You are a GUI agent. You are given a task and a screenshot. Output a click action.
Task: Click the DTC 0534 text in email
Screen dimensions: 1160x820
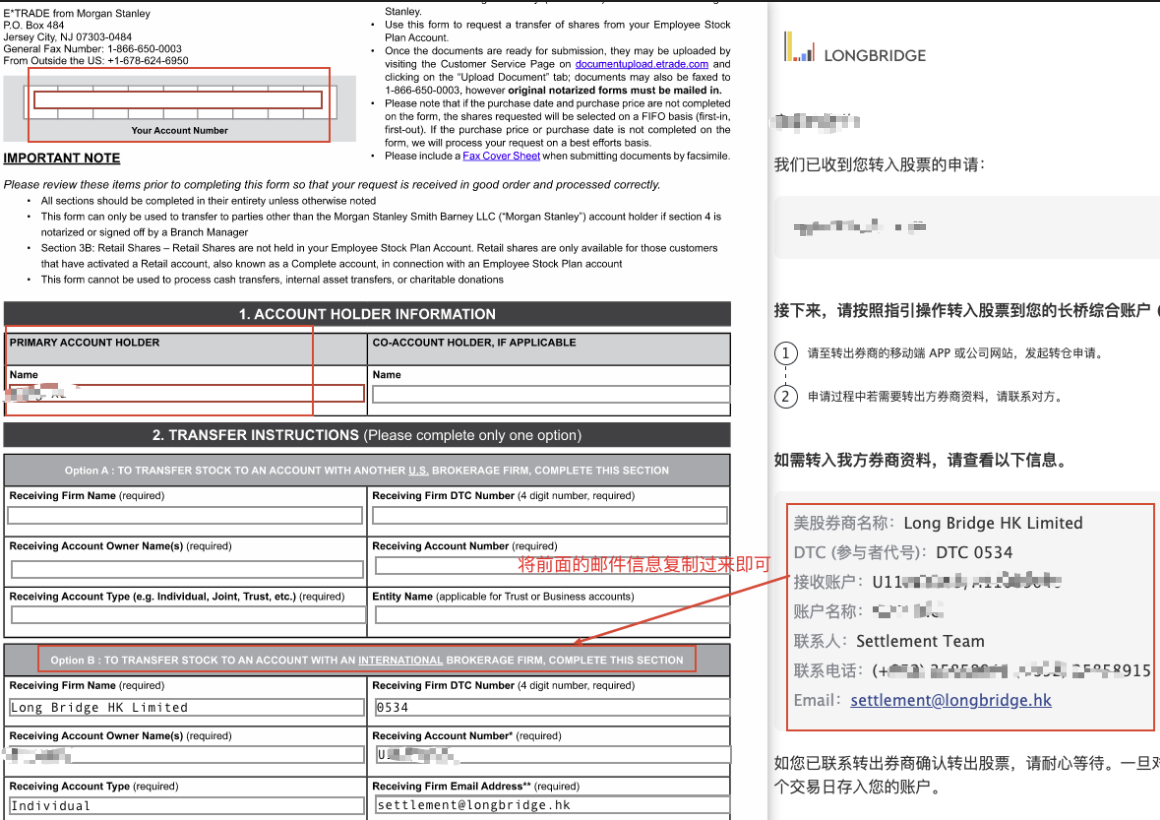(x=974, y=553)
